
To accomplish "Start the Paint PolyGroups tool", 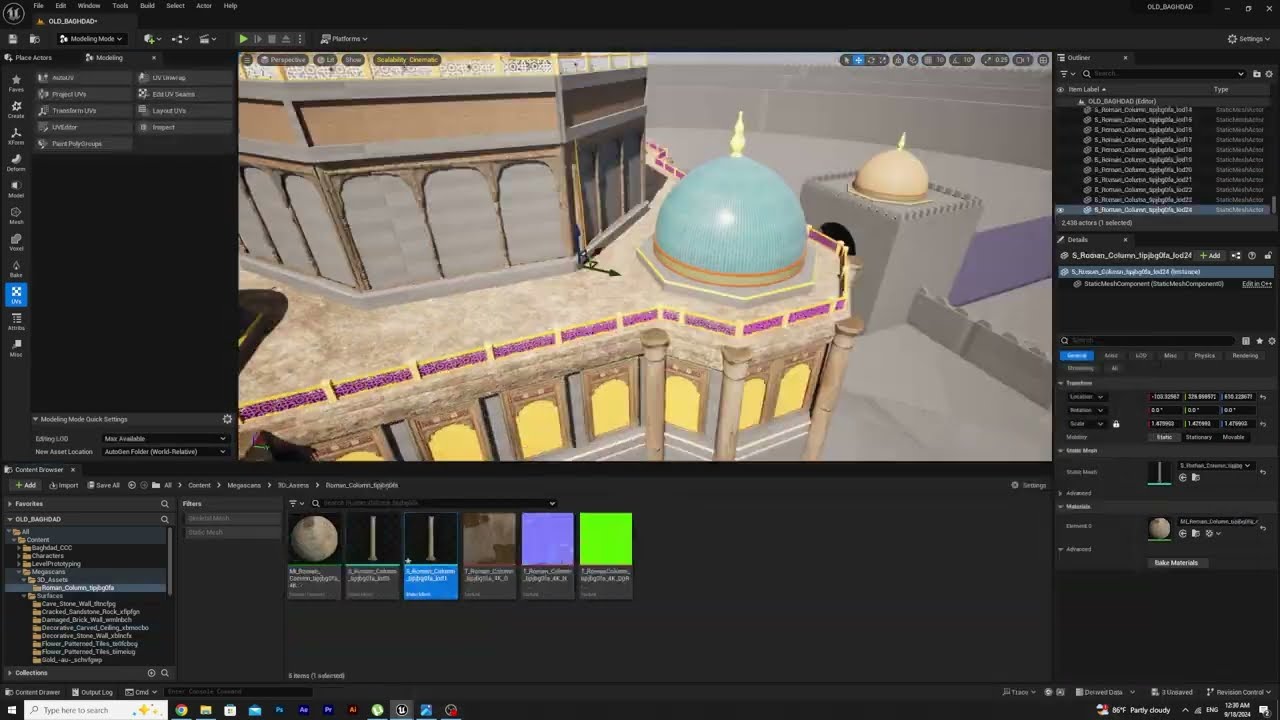I will coord(84,144).
